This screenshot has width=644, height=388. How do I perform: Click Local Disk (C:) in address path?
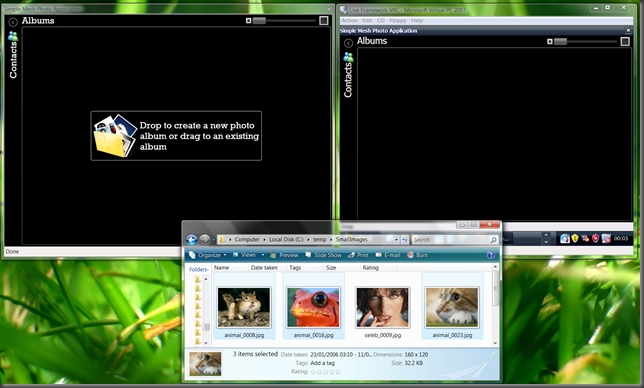pyautogui.click(x=286, y=239)
